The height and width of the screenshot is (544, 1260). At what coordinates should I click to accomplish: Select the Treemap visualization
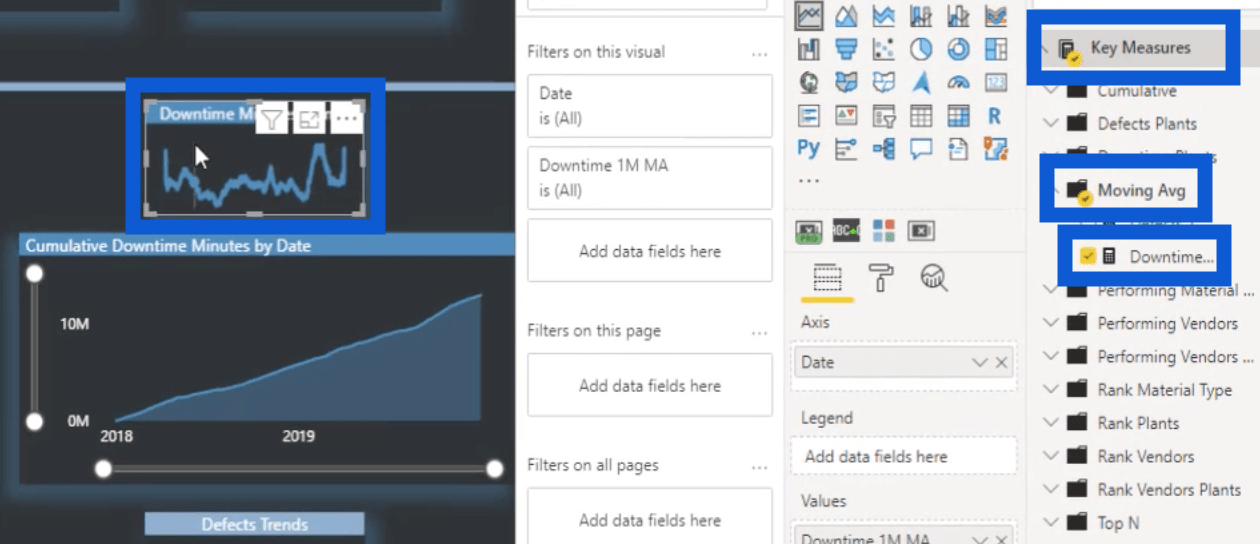(x=995, y=49)
